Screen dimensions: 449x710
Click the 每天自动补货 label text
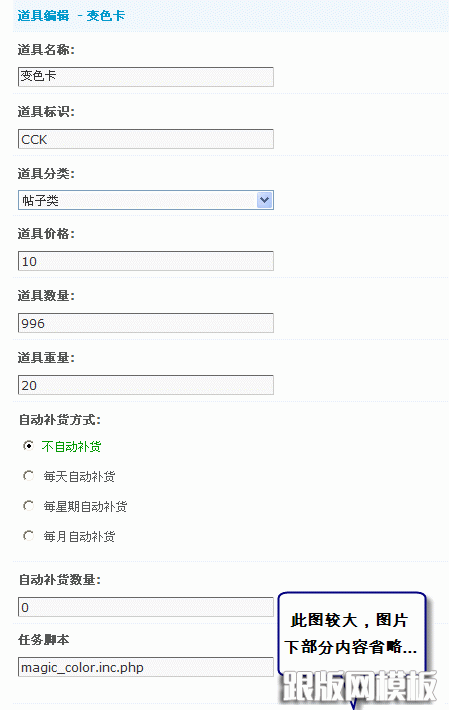79,476
